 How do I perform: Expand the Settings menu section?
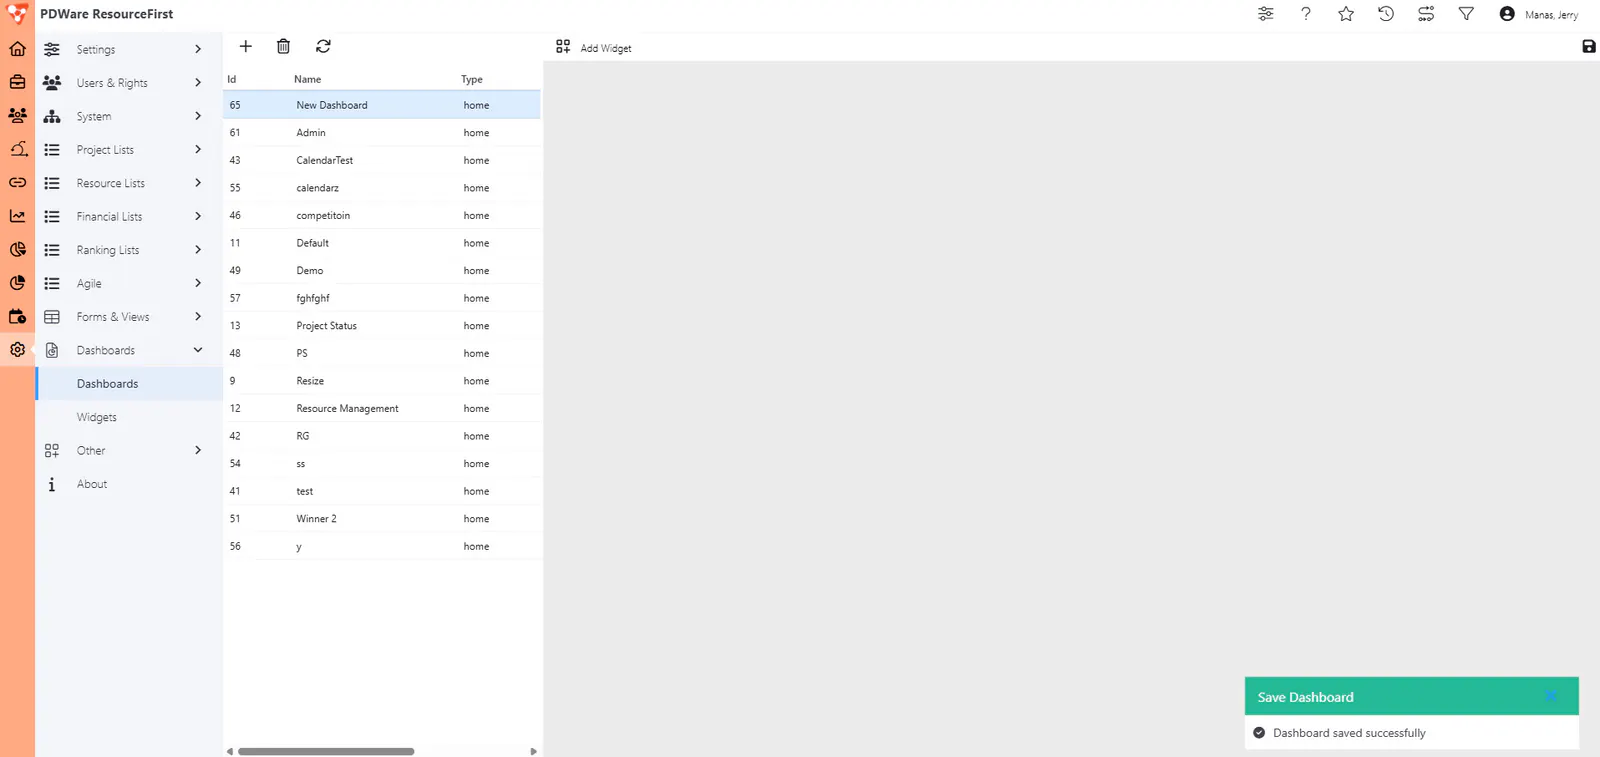coord(129,49)
